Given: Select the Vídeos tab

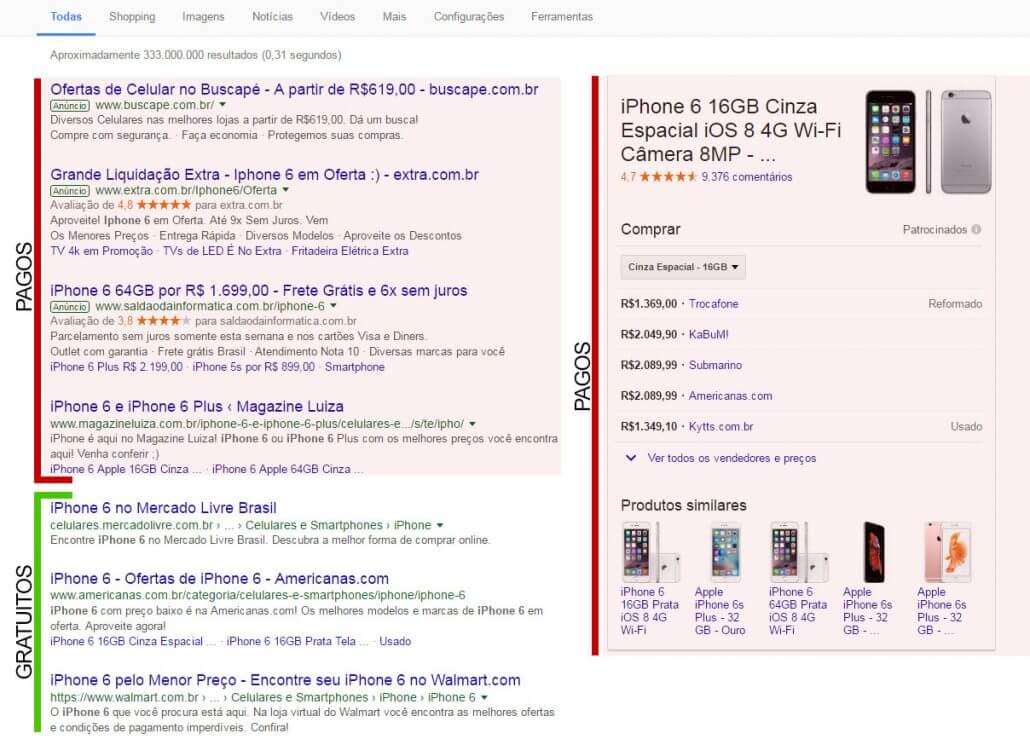Looking at the screenshot, I should point(337,16).
